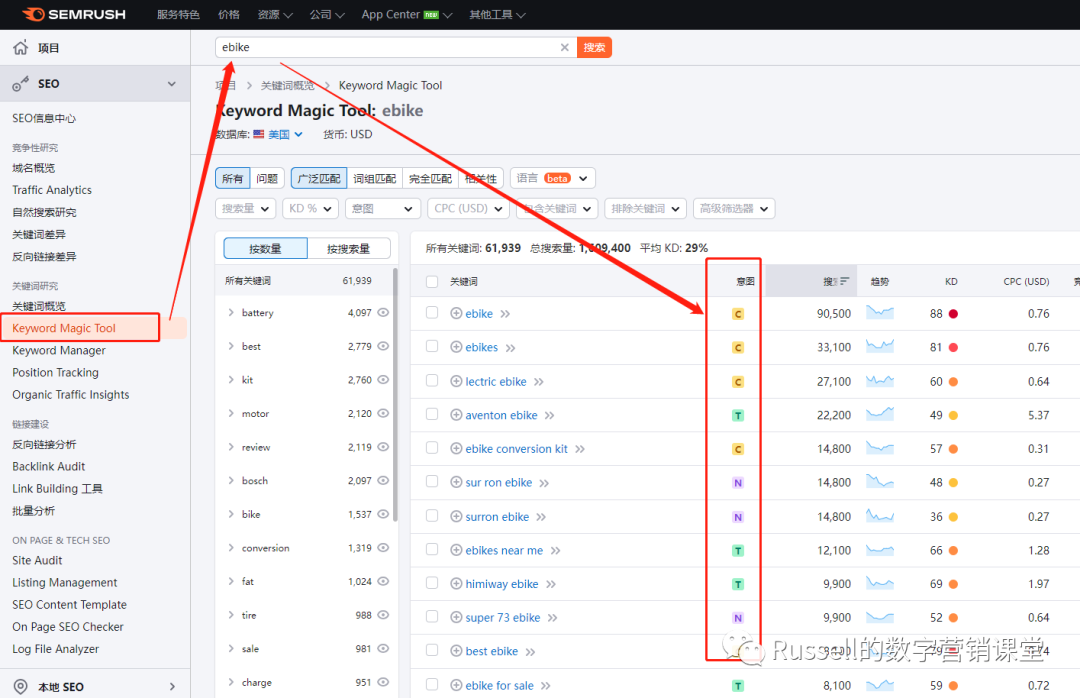Open the 排除关键词 dropdown
The width and height of the screenshot is (1080, 698).
(x=645, y=208)
